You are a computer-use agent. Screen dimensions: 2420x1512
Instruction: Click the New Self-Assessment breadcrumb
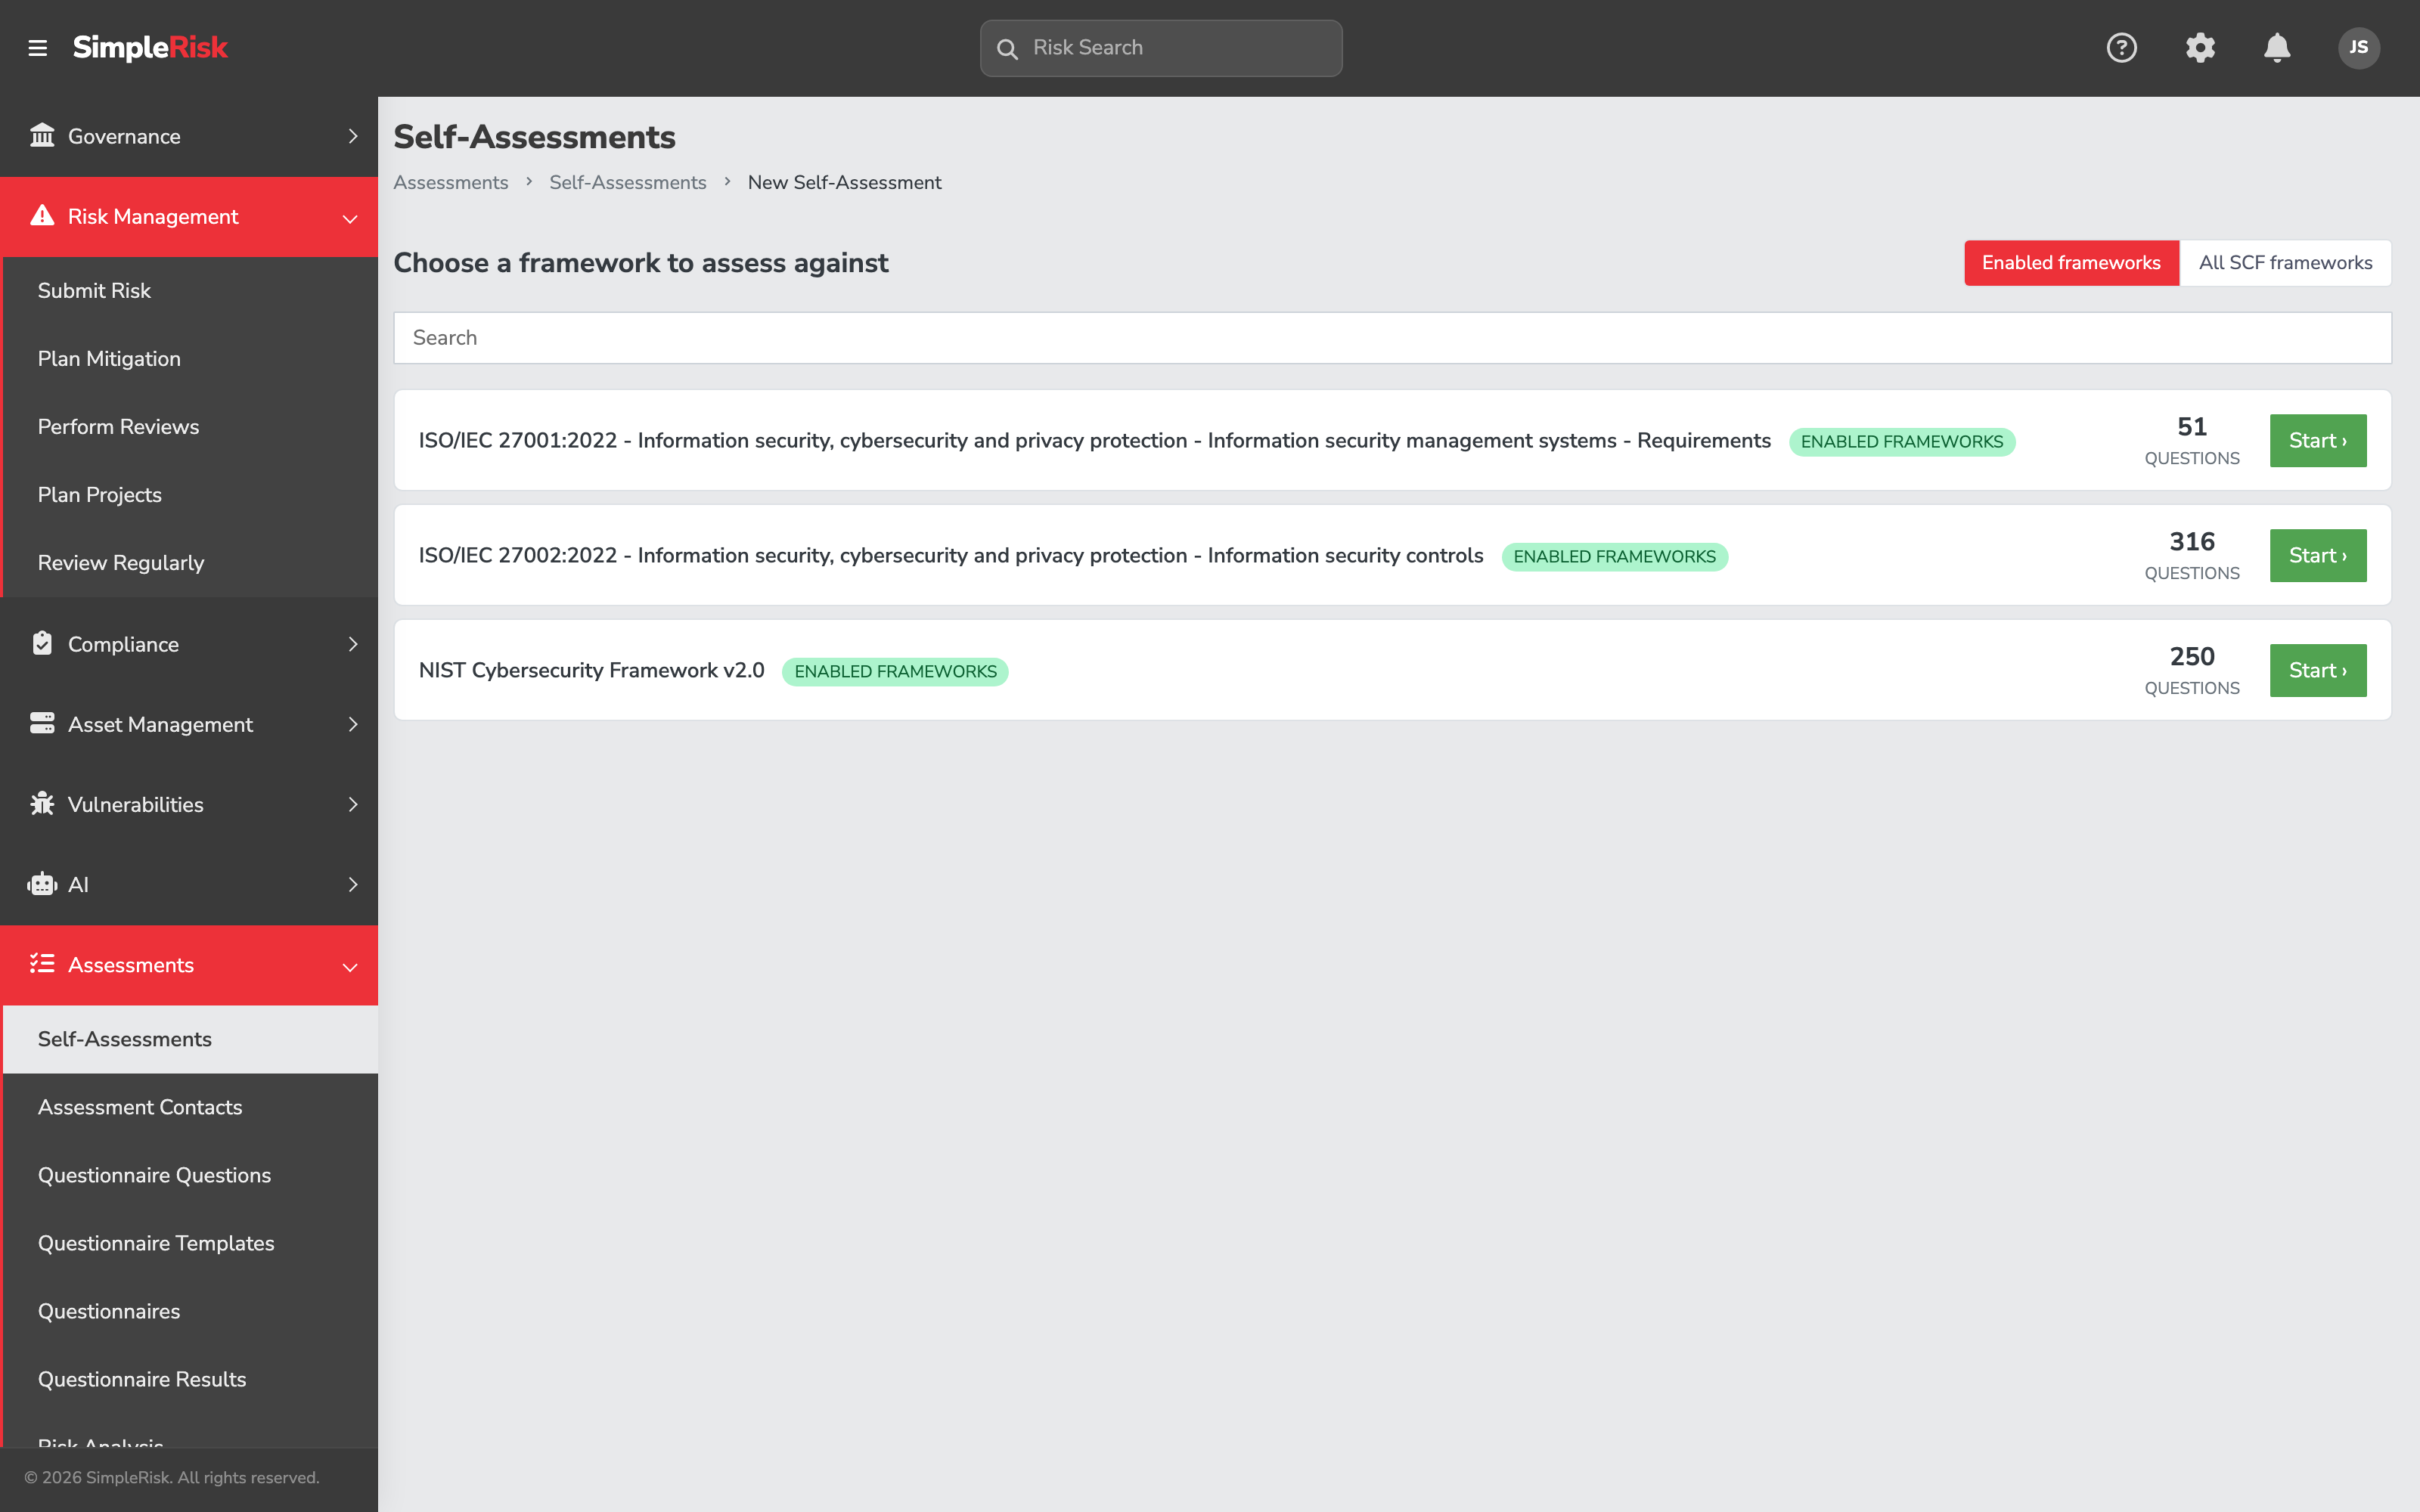(844, 182)
